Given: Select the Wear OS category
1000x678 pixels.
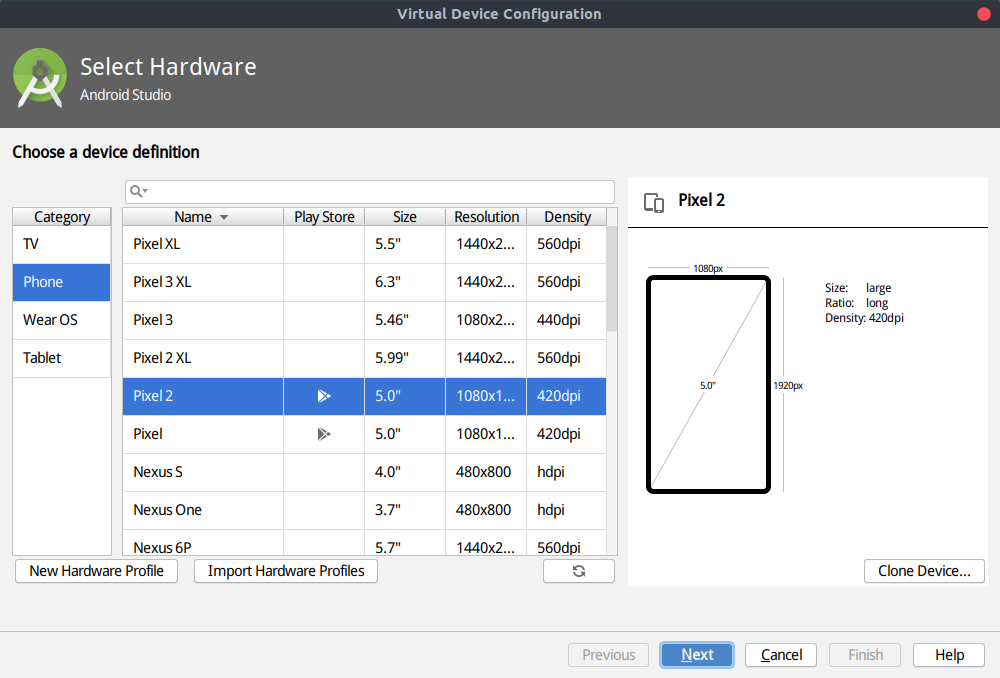Looking at the screenshot, I should coord(61,320).
